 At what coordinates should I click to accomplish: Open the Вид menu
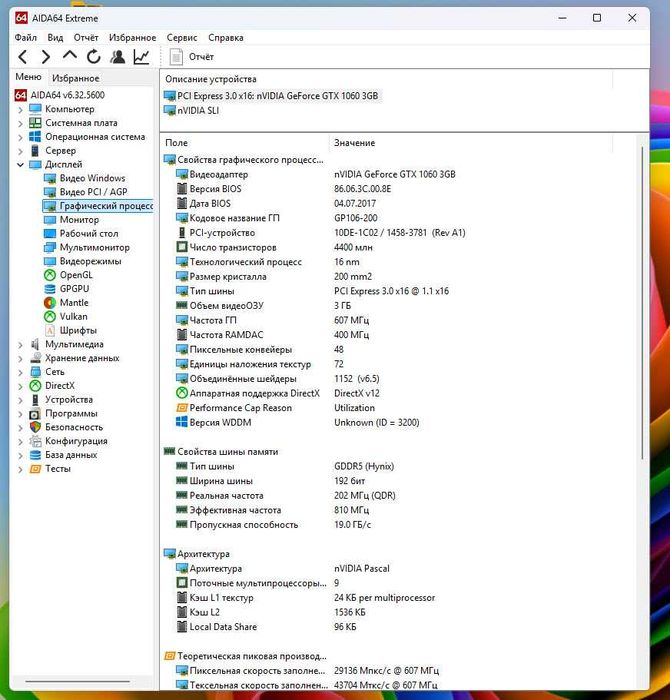[55, 38]
